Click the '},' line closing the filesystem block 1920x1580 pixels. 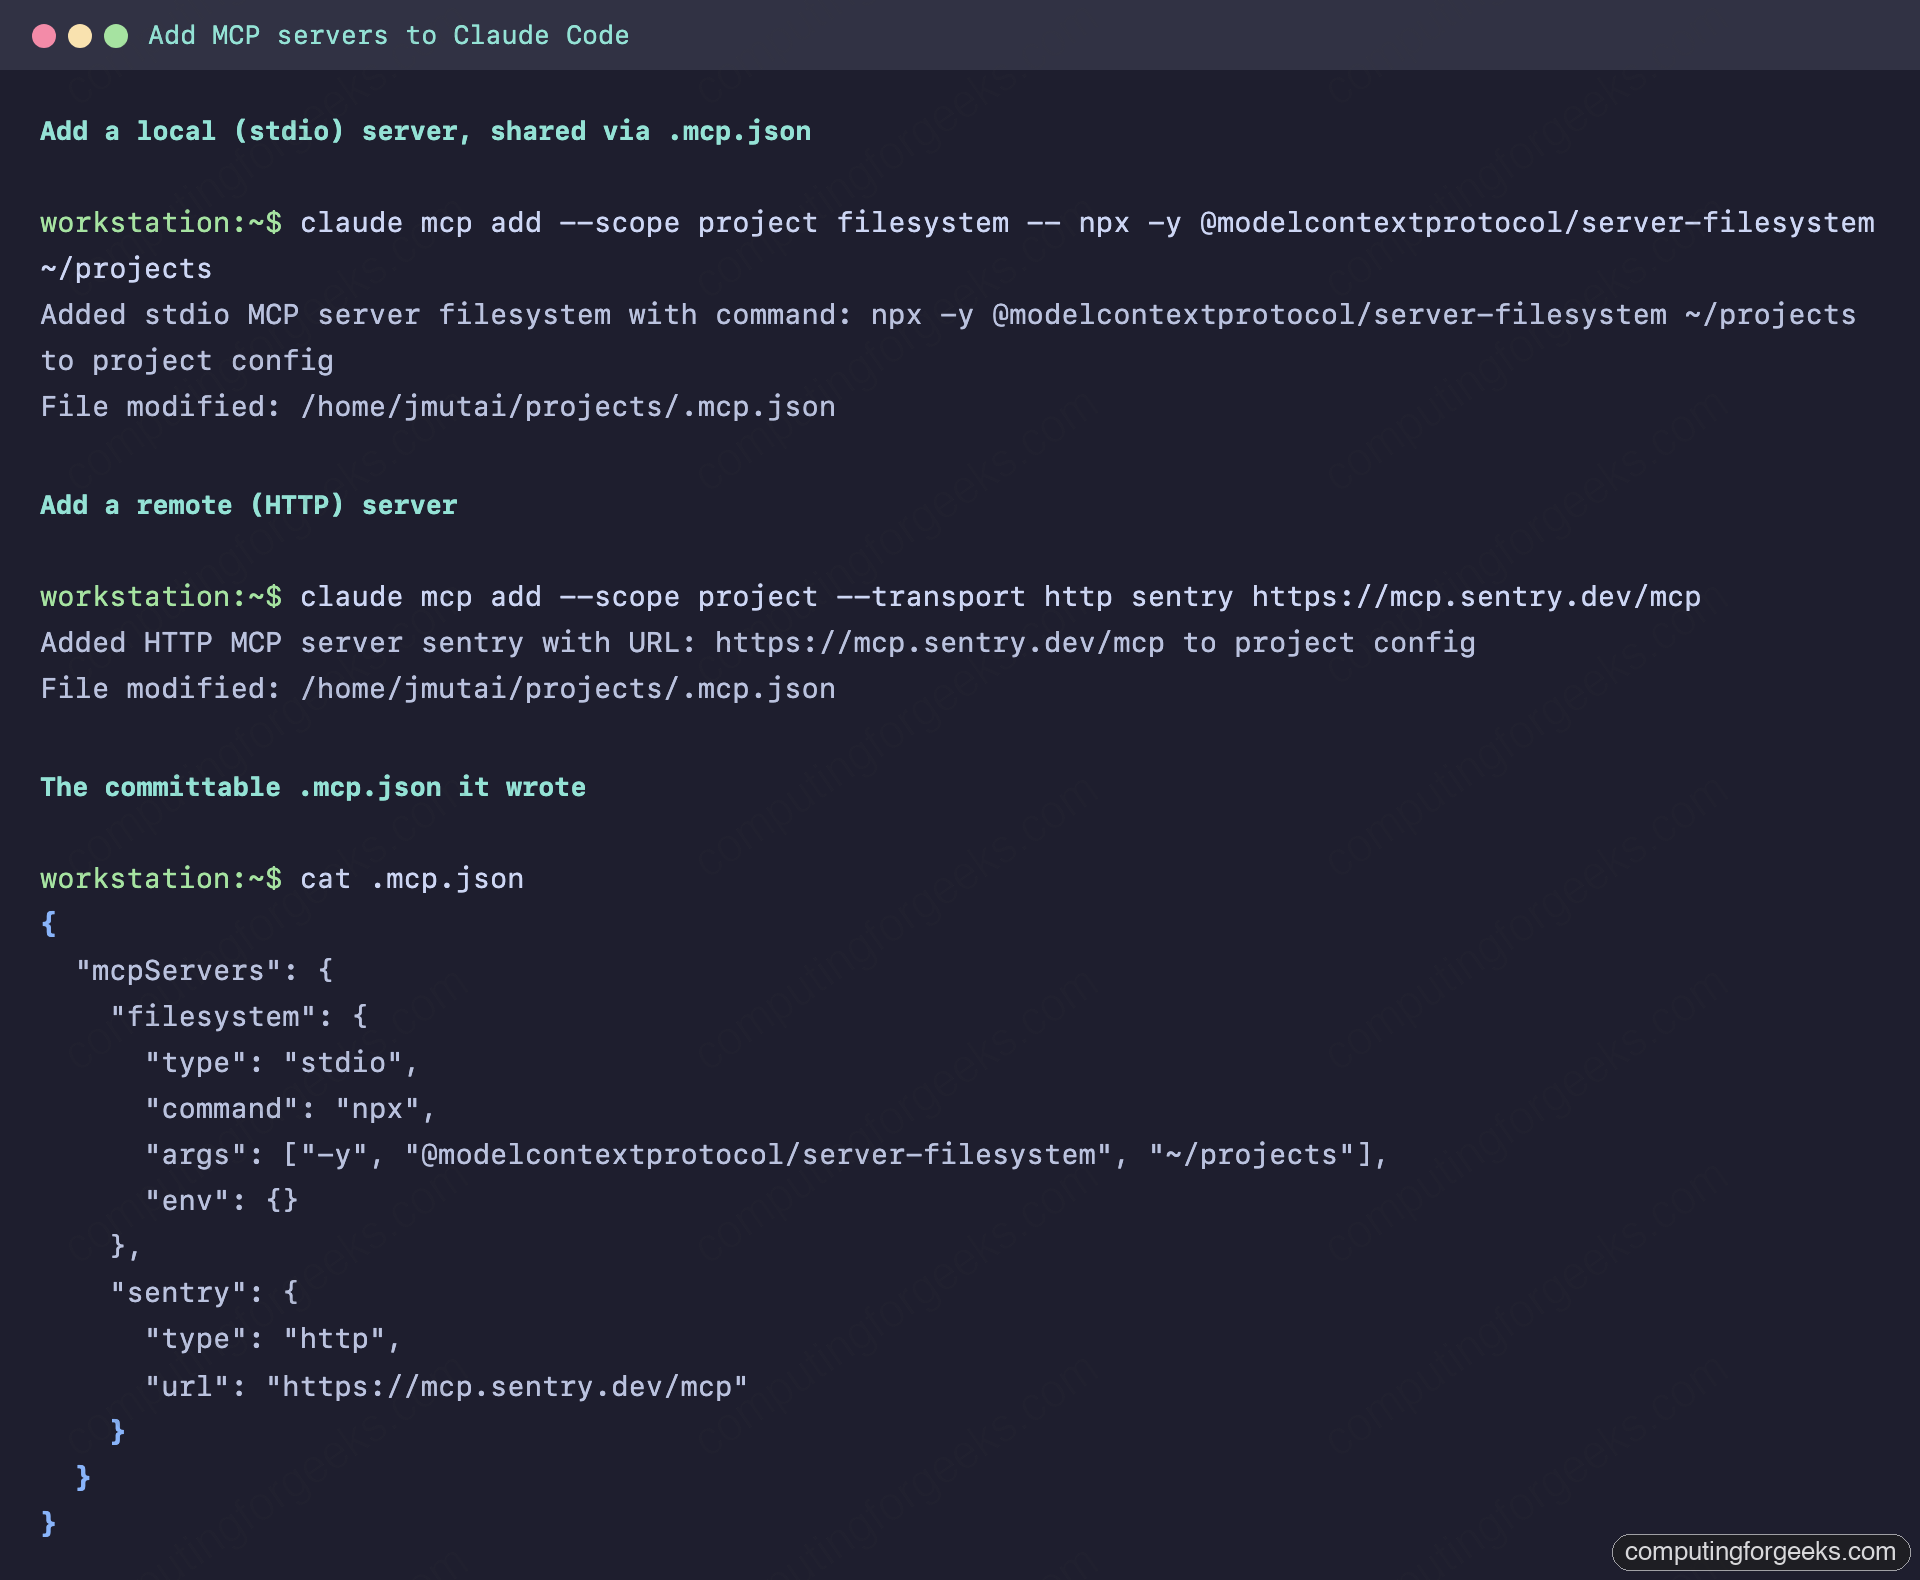125,1247
